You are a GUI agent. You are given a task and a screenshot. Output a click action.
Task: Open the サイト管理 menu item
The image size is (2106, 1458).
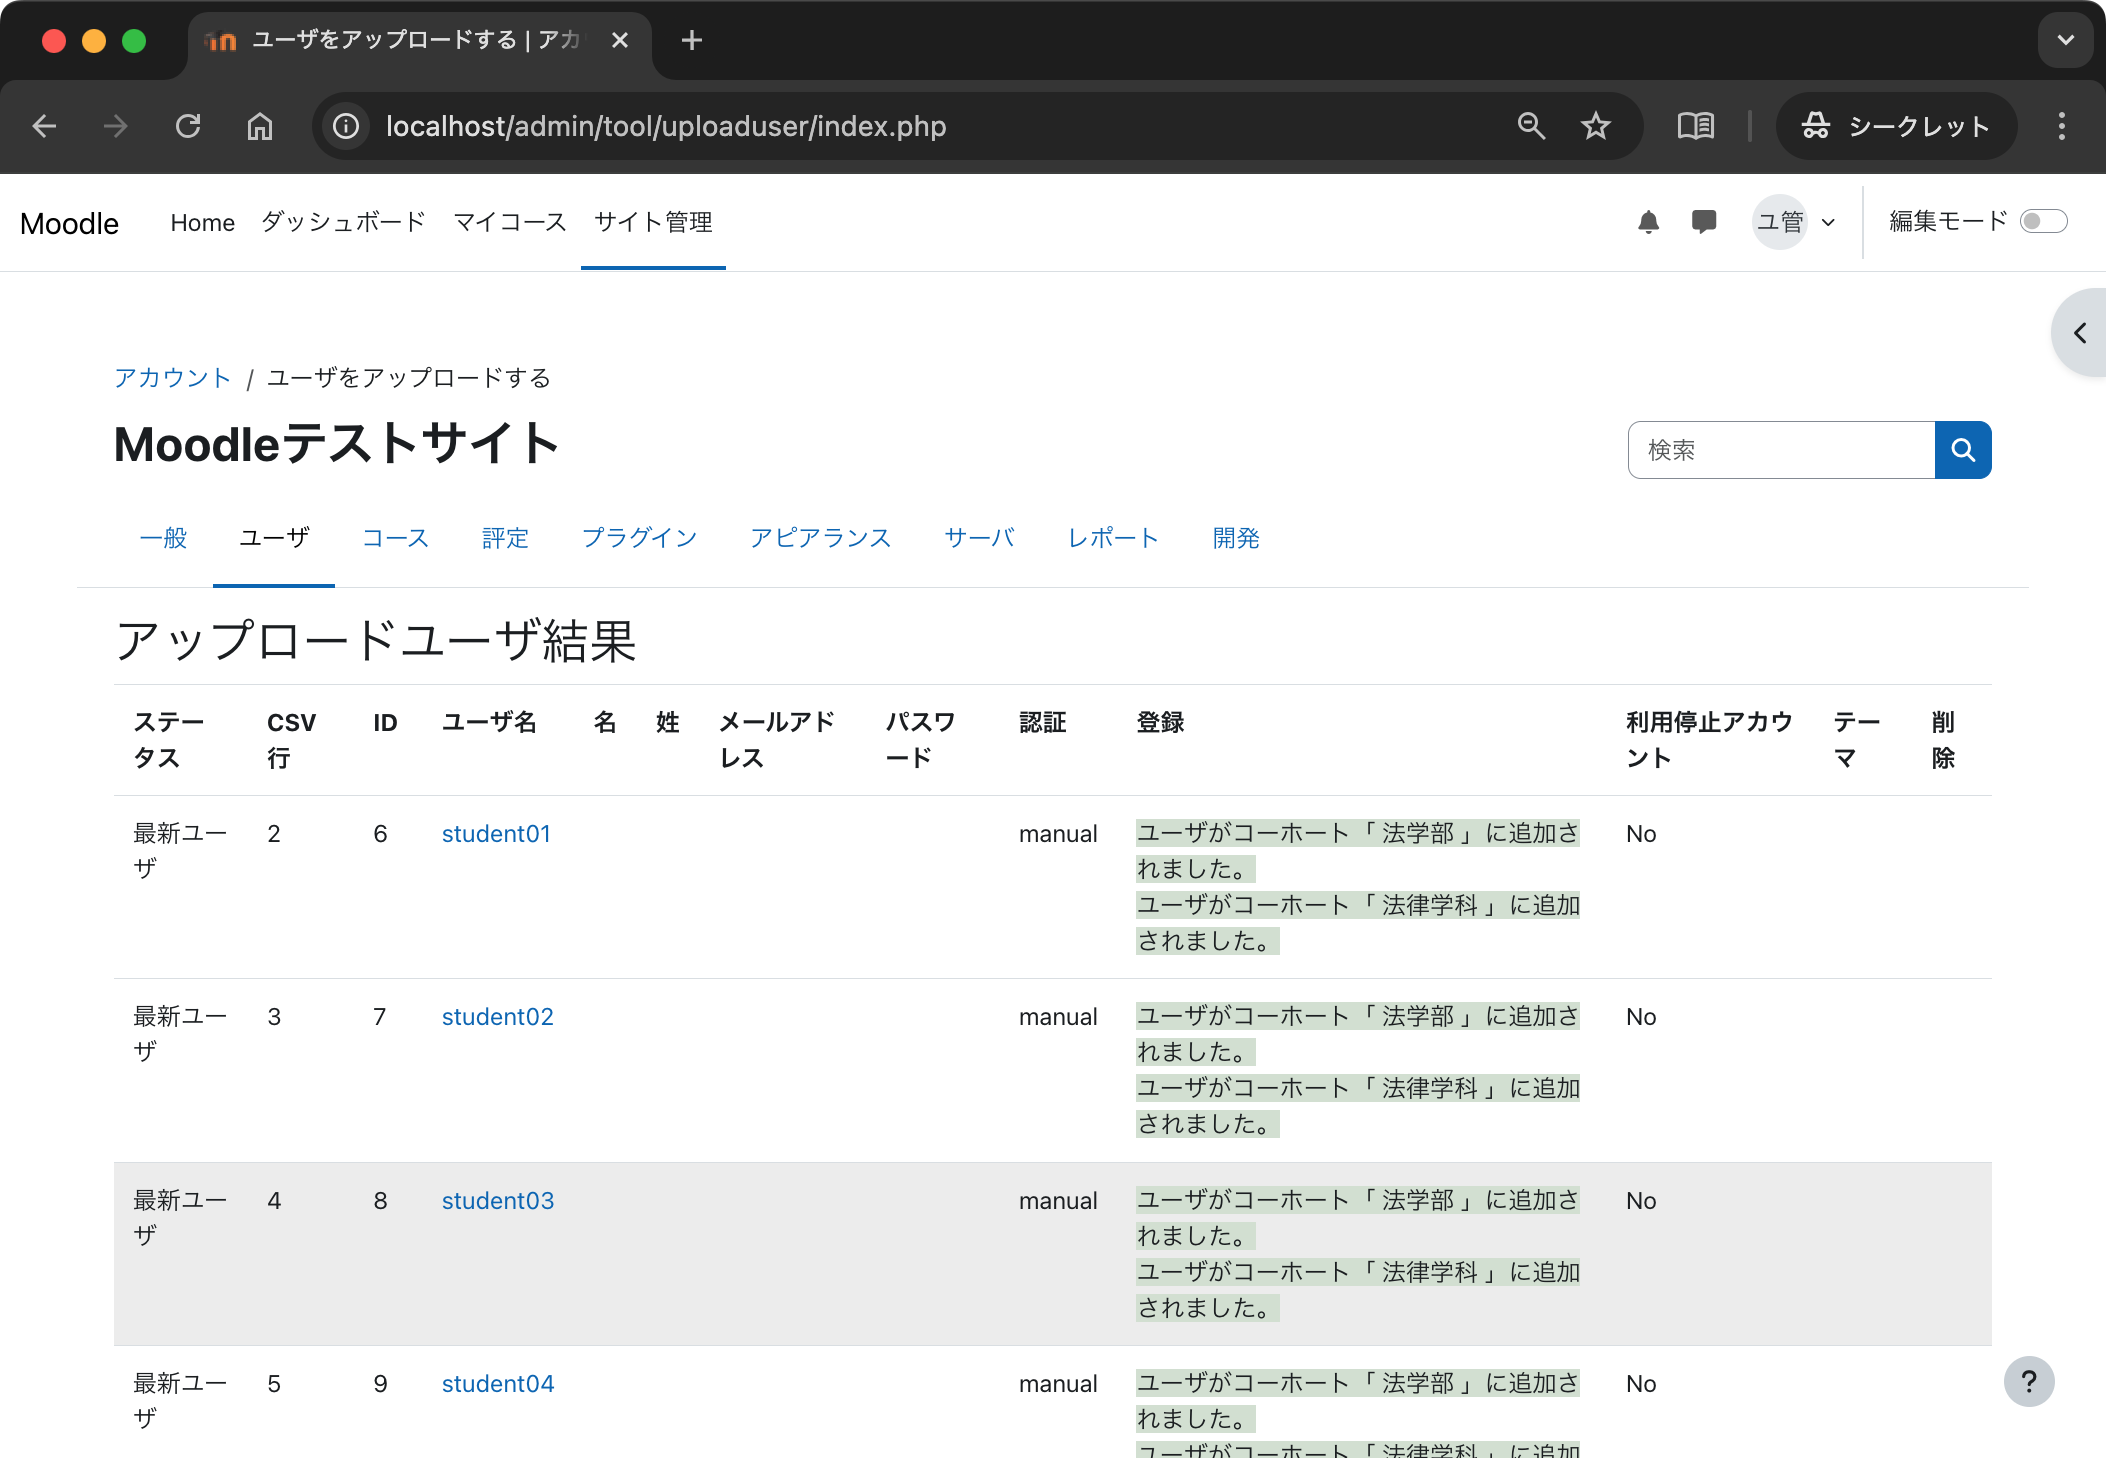pyautogui.click(x=652, y=222)
